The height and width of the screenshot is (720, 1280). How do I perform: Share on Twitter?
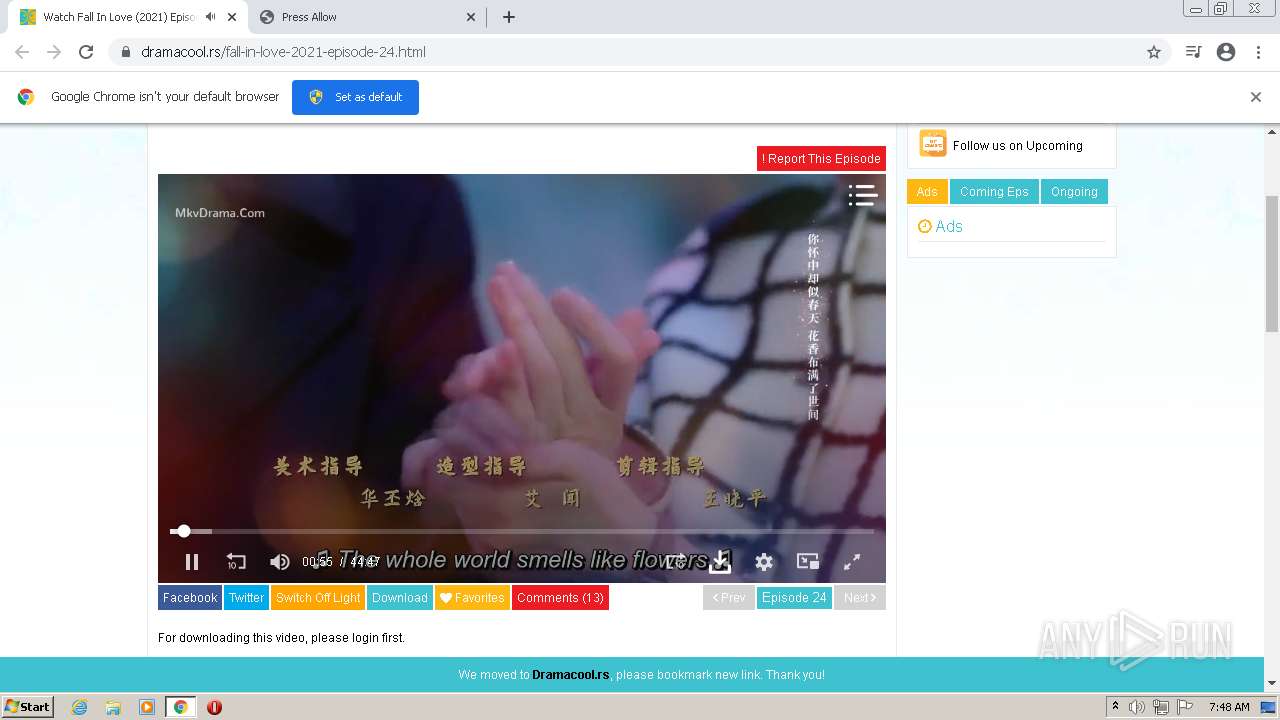pos(246,598)
